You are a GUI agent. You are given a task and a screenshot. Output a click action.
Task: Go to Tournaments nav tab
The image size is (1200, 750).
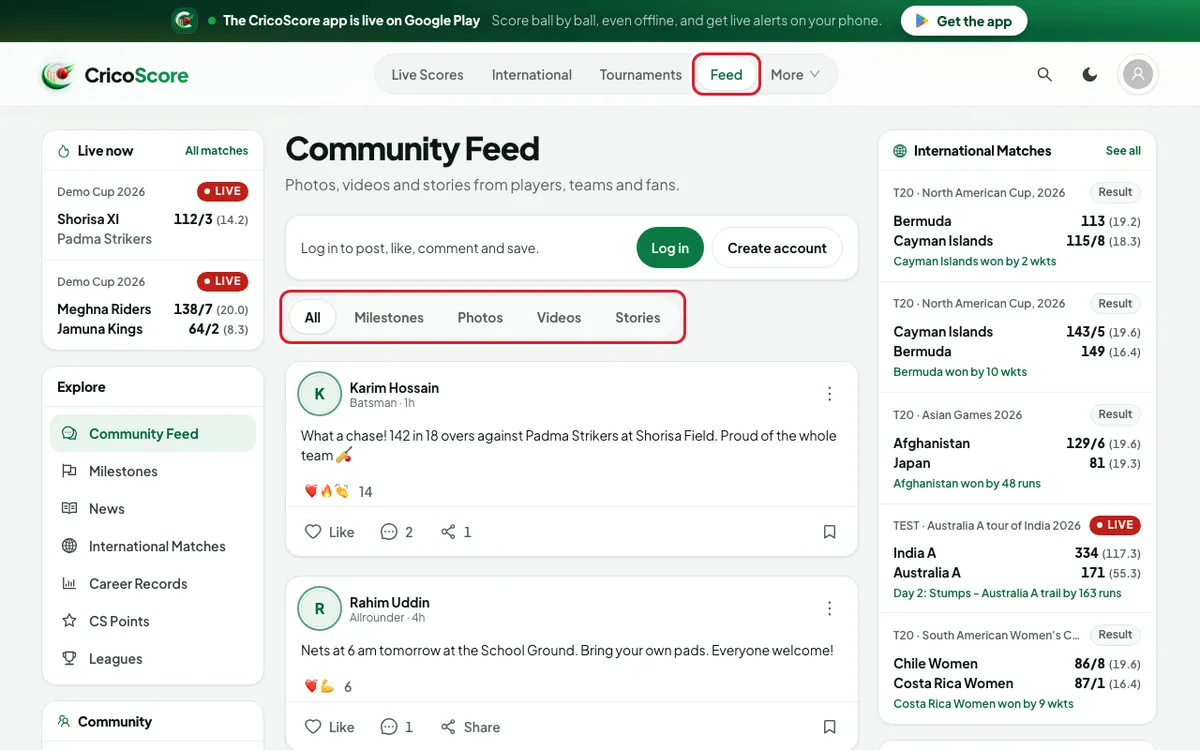tap(641, 75)
